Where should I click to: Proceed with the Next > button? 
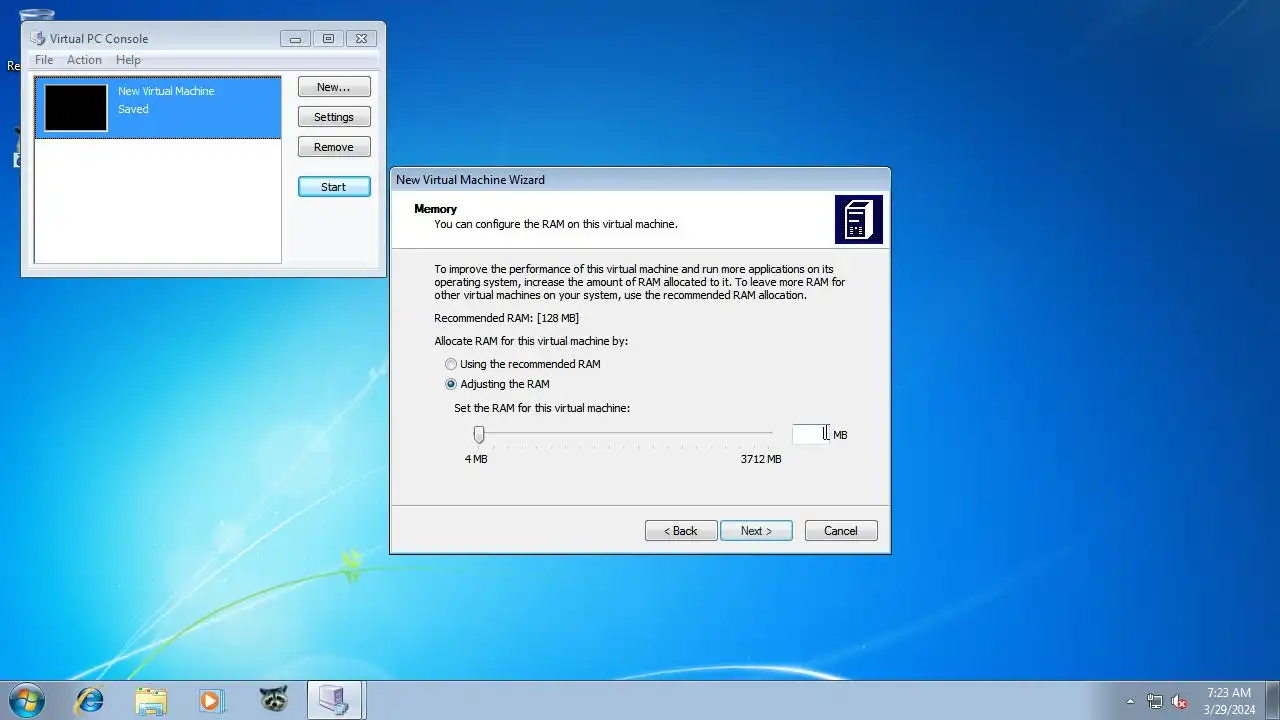pyautogui.click(x=756, y=531)
